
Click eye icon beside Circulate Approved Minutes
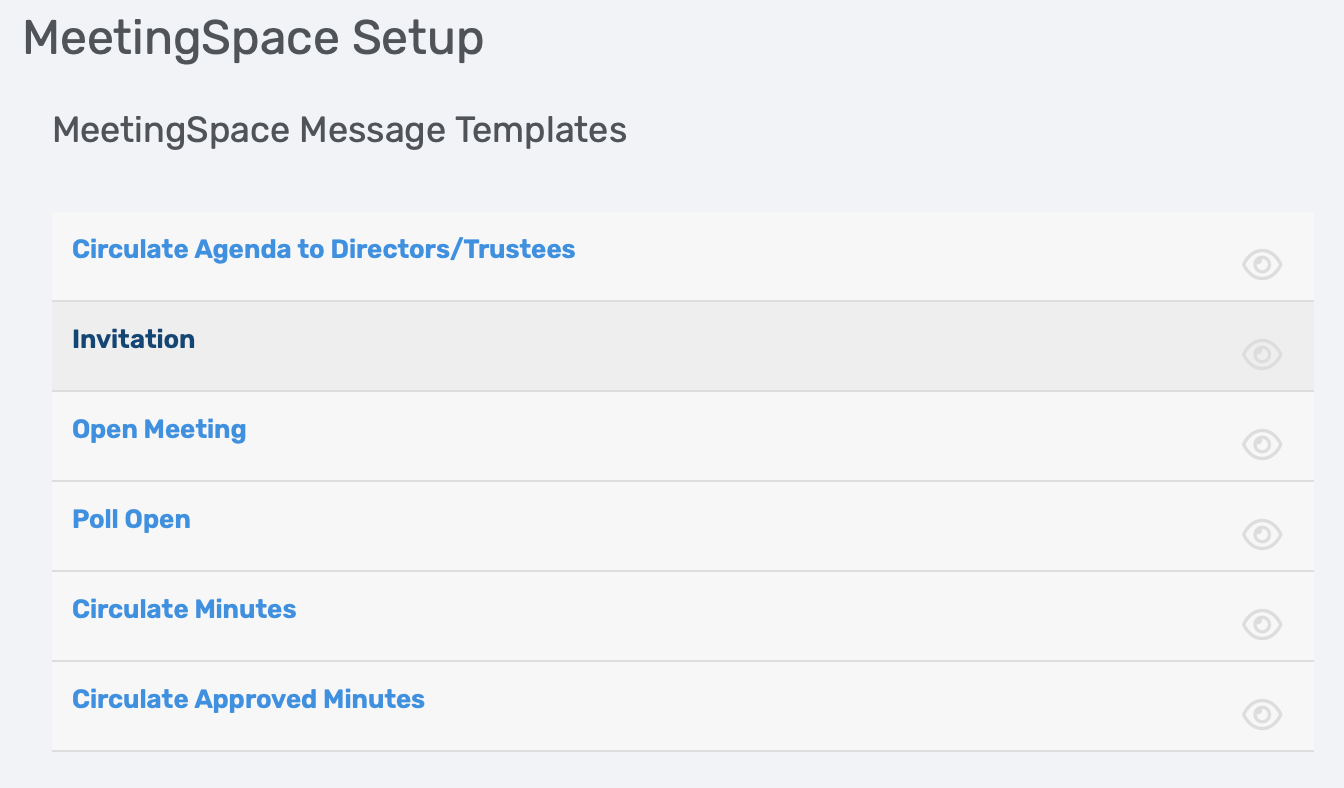(1262, 714)
